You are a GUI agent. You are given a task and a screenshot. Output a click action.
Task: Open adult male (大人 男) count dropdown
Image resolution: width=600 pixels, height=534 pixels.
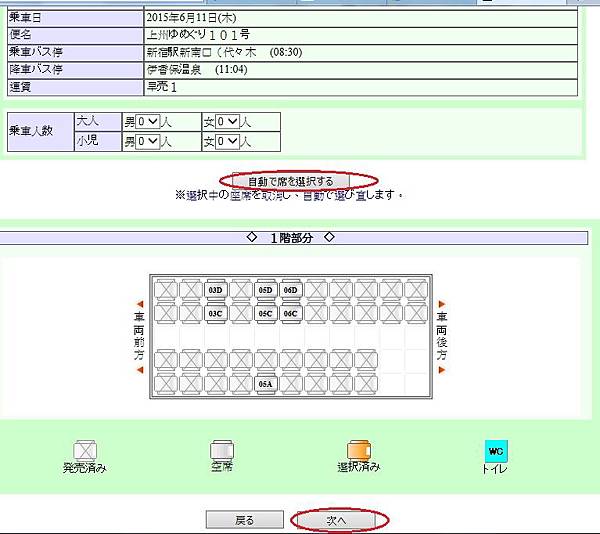147,122
